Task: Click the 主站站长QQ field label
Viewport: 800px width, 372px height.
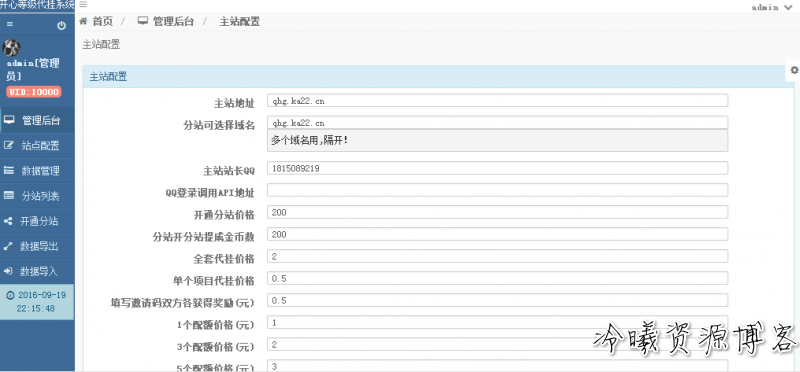Action: [229, 170]
